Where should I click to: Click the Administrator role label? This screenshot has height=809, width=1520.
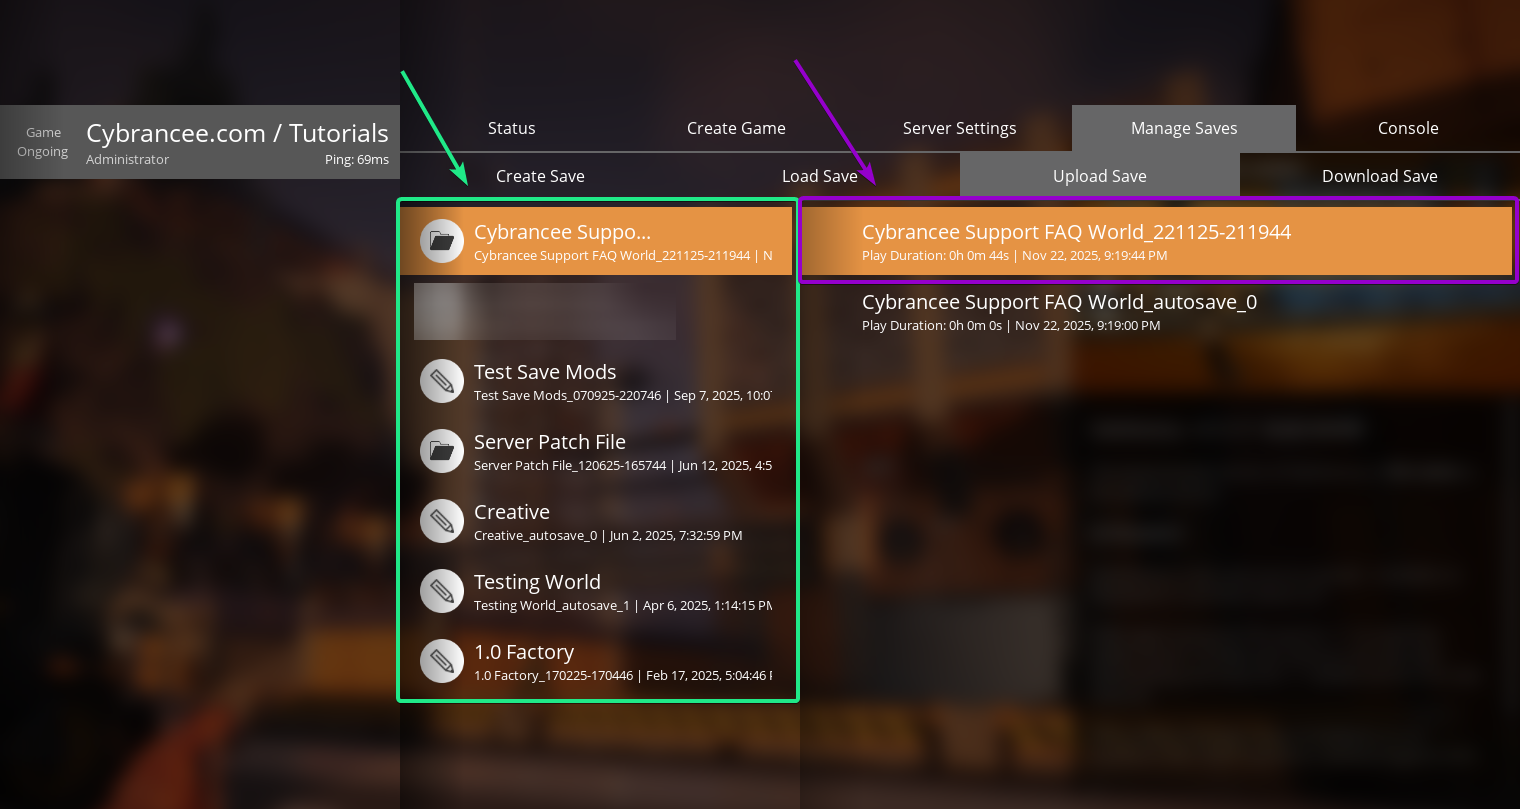point(128,160)
